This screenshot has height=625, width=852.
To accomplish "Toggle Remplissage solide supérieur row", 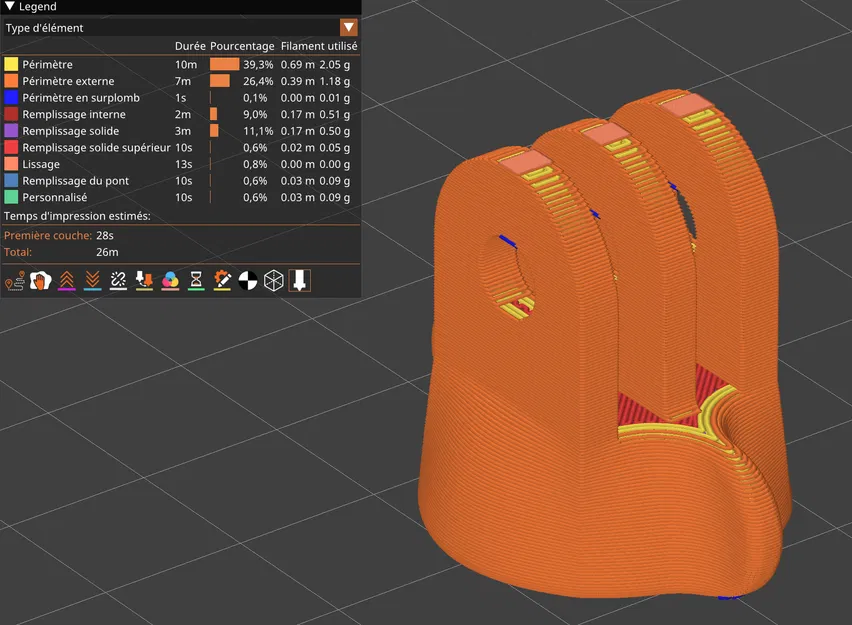I will click(180, 147).
